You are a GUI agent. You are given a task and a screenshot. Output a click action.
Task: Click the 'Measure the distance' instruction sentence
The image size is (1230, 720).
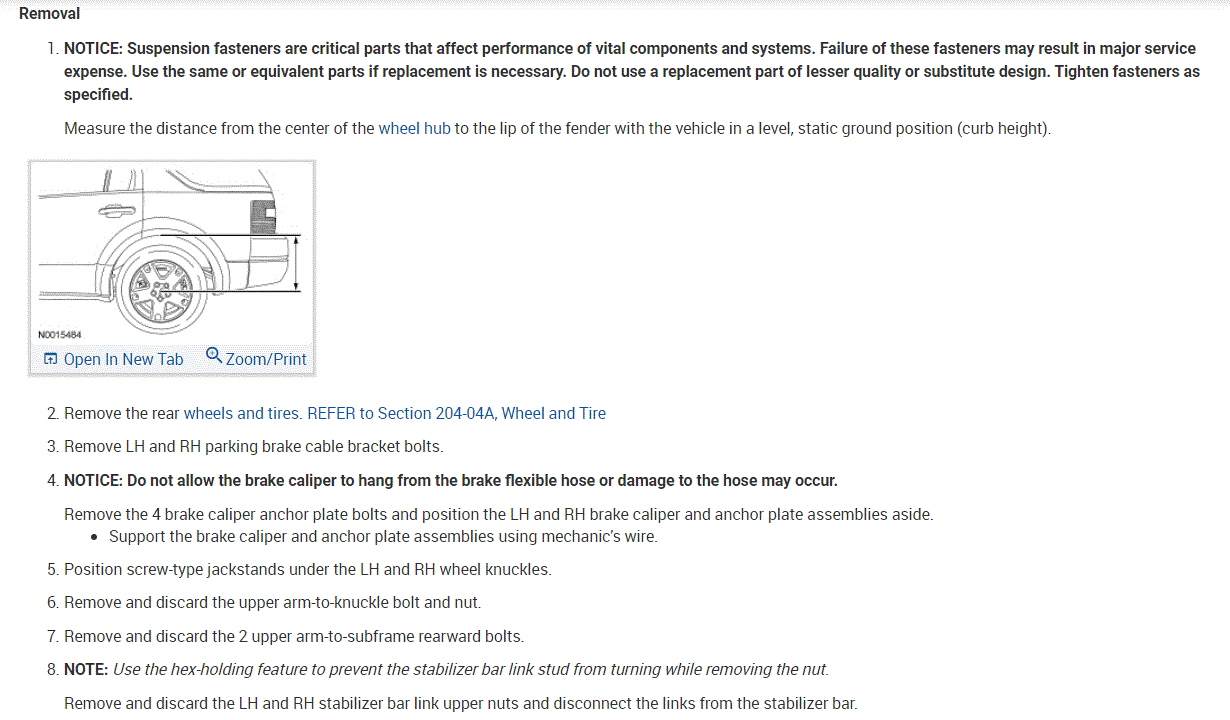tap(557, 129)
